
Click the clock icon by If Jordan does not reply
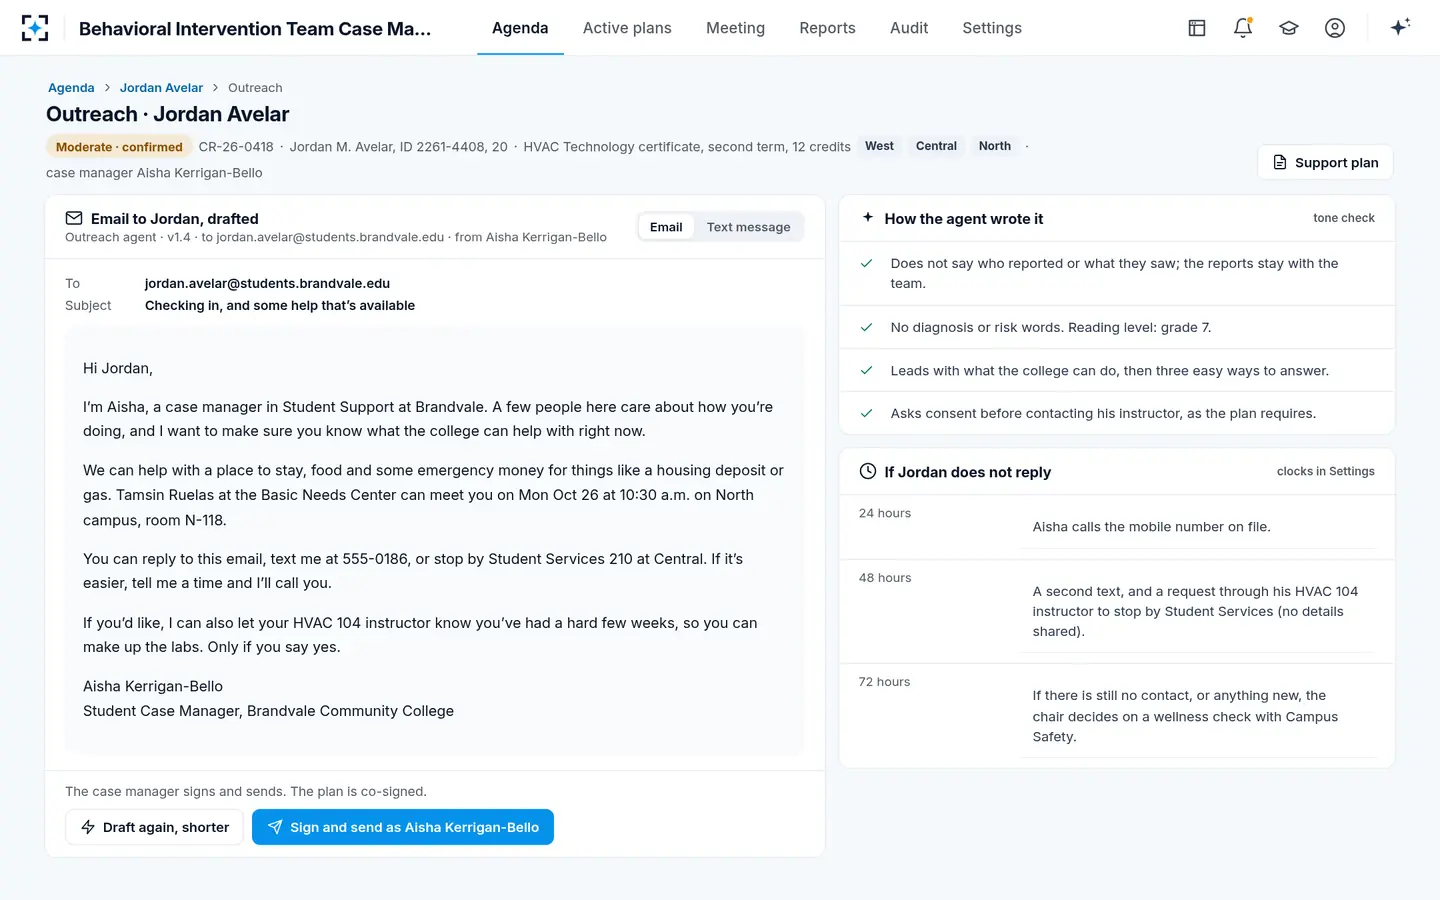[x=868, y=471]
